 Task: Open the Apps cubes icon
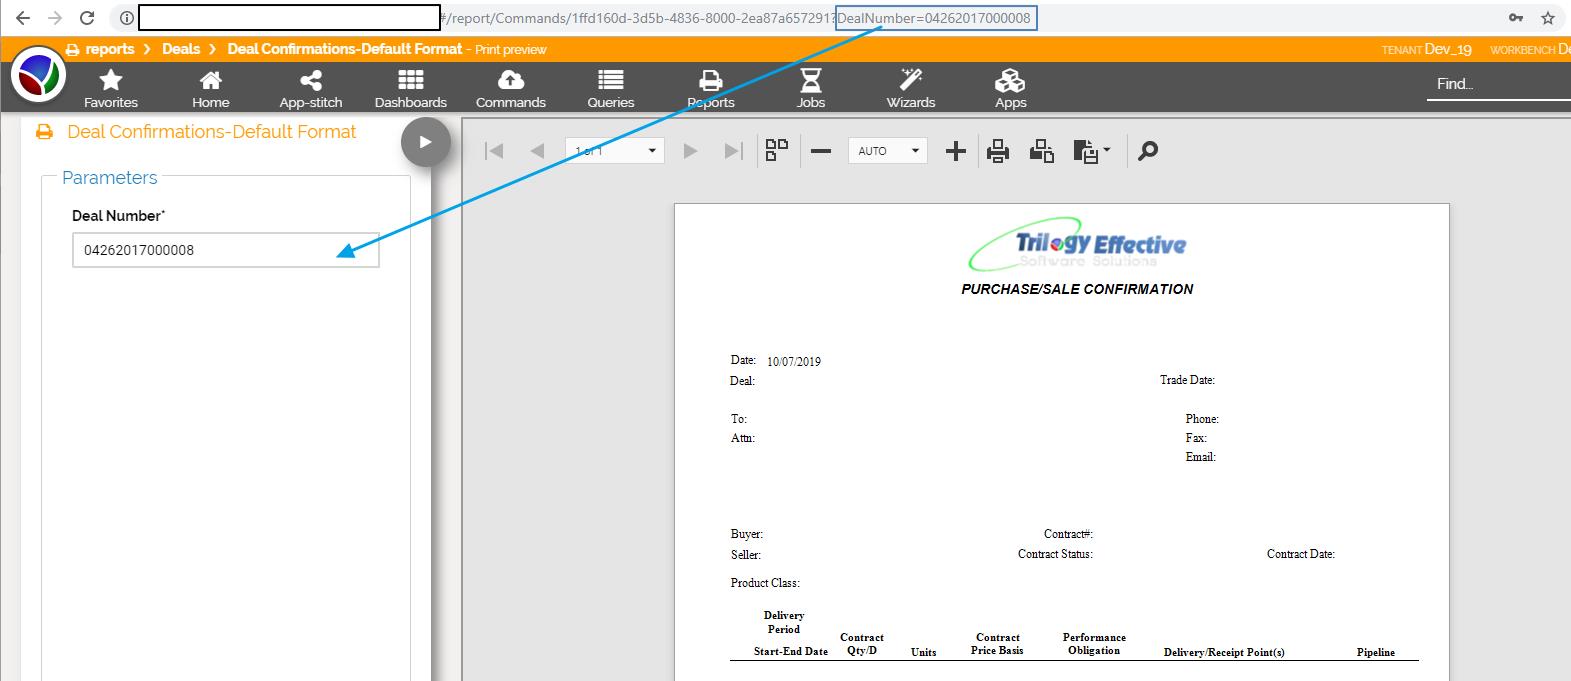(x=1010, y=81)
